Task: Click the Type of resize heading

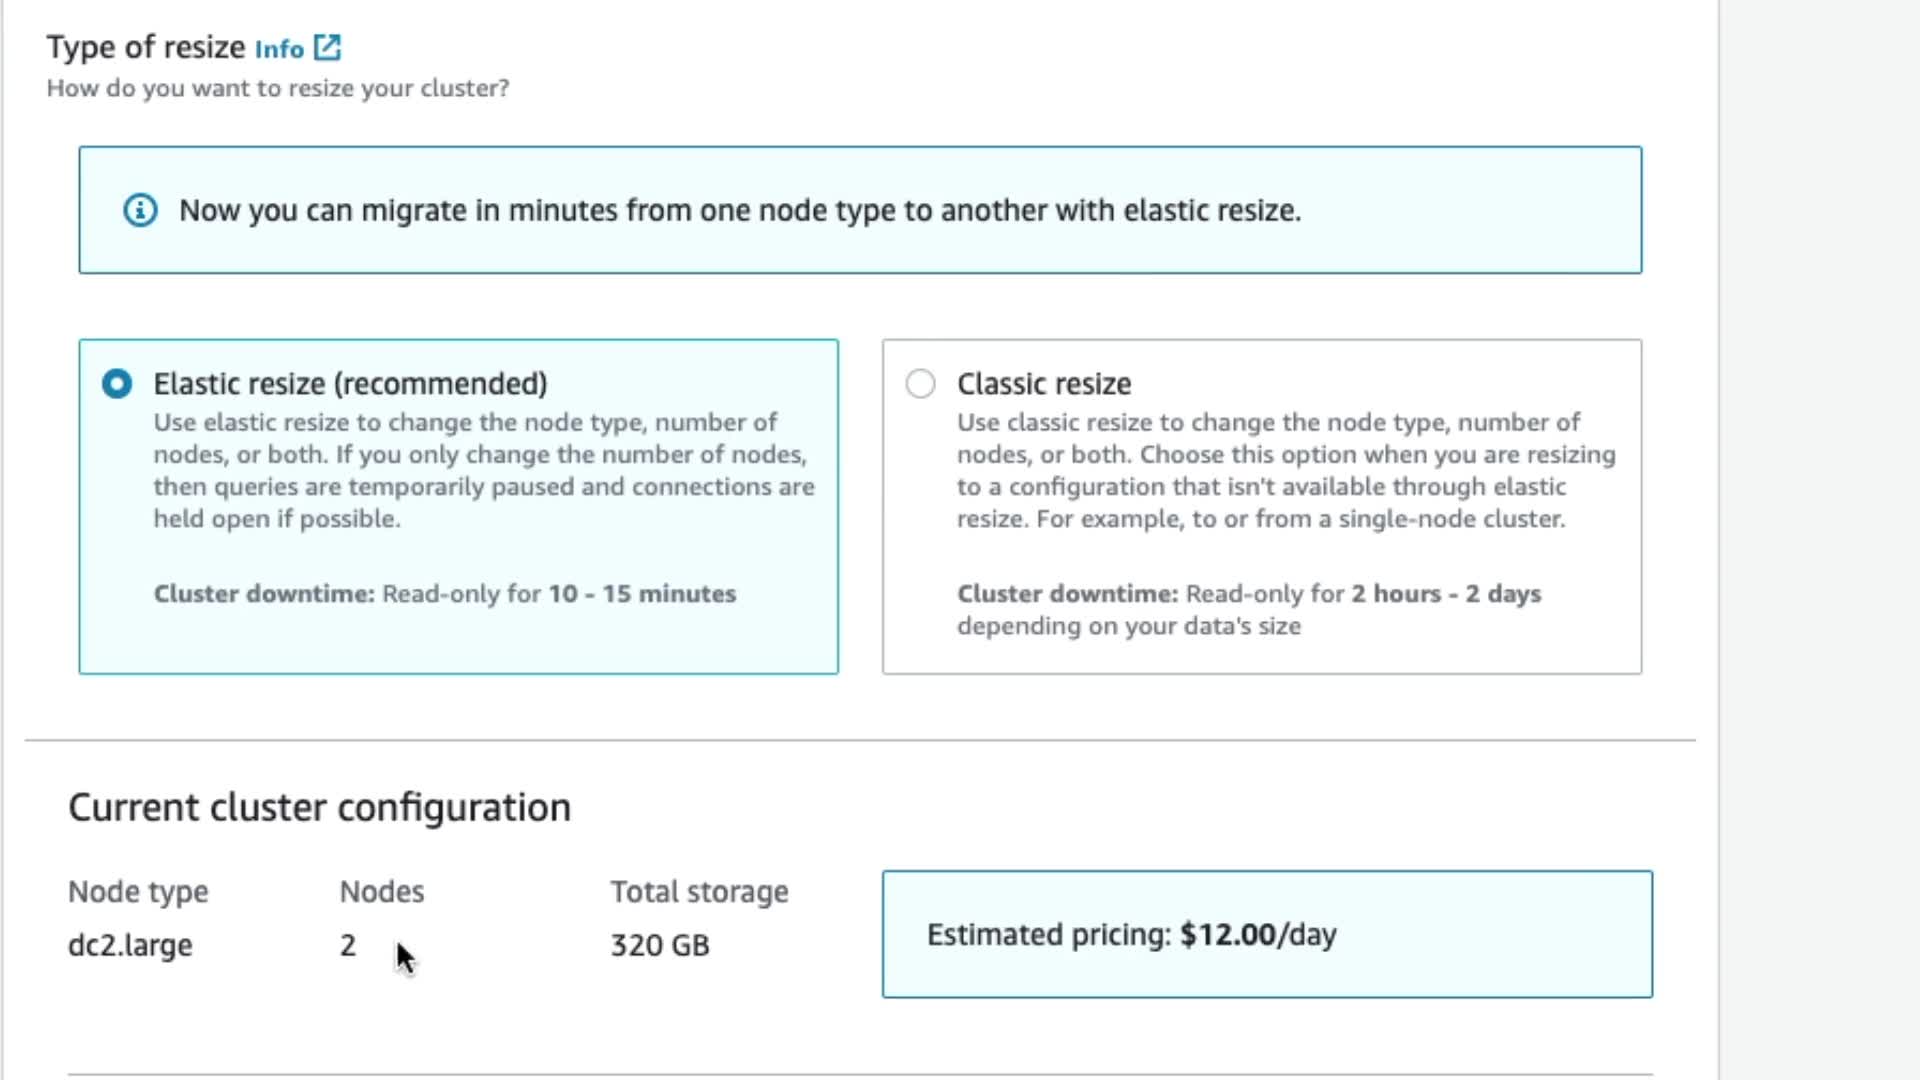Action: coord(146,47)
